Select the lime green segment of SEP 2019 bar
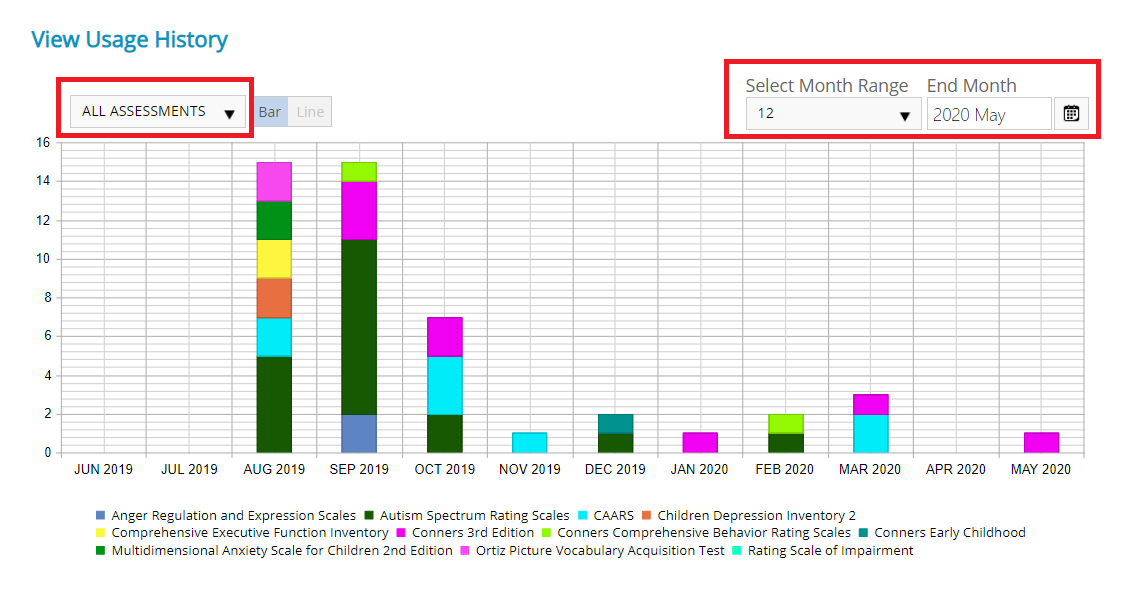This screenshot has width=1133, height=595. click(x=359, y=172)
